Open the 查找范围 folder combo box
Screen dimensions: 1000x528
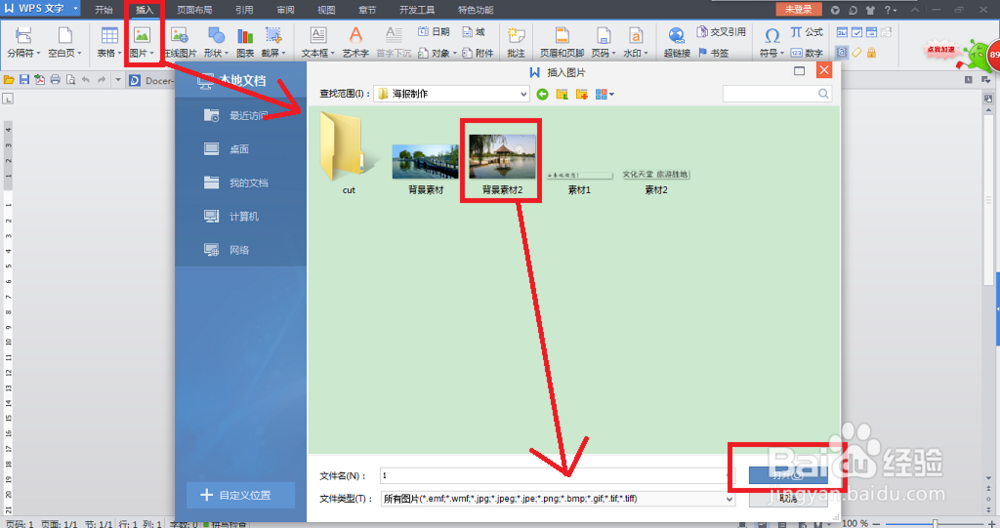(452, 94)
